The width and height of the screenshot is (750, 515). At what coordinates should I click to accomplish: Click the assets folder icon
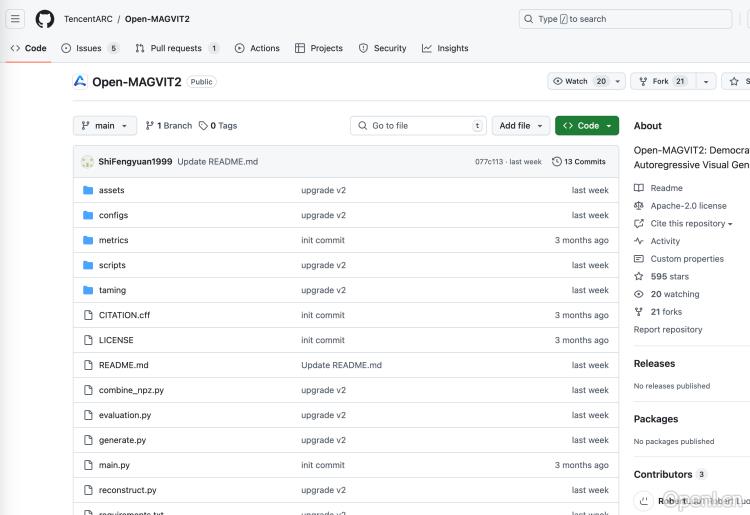point(88,190)
